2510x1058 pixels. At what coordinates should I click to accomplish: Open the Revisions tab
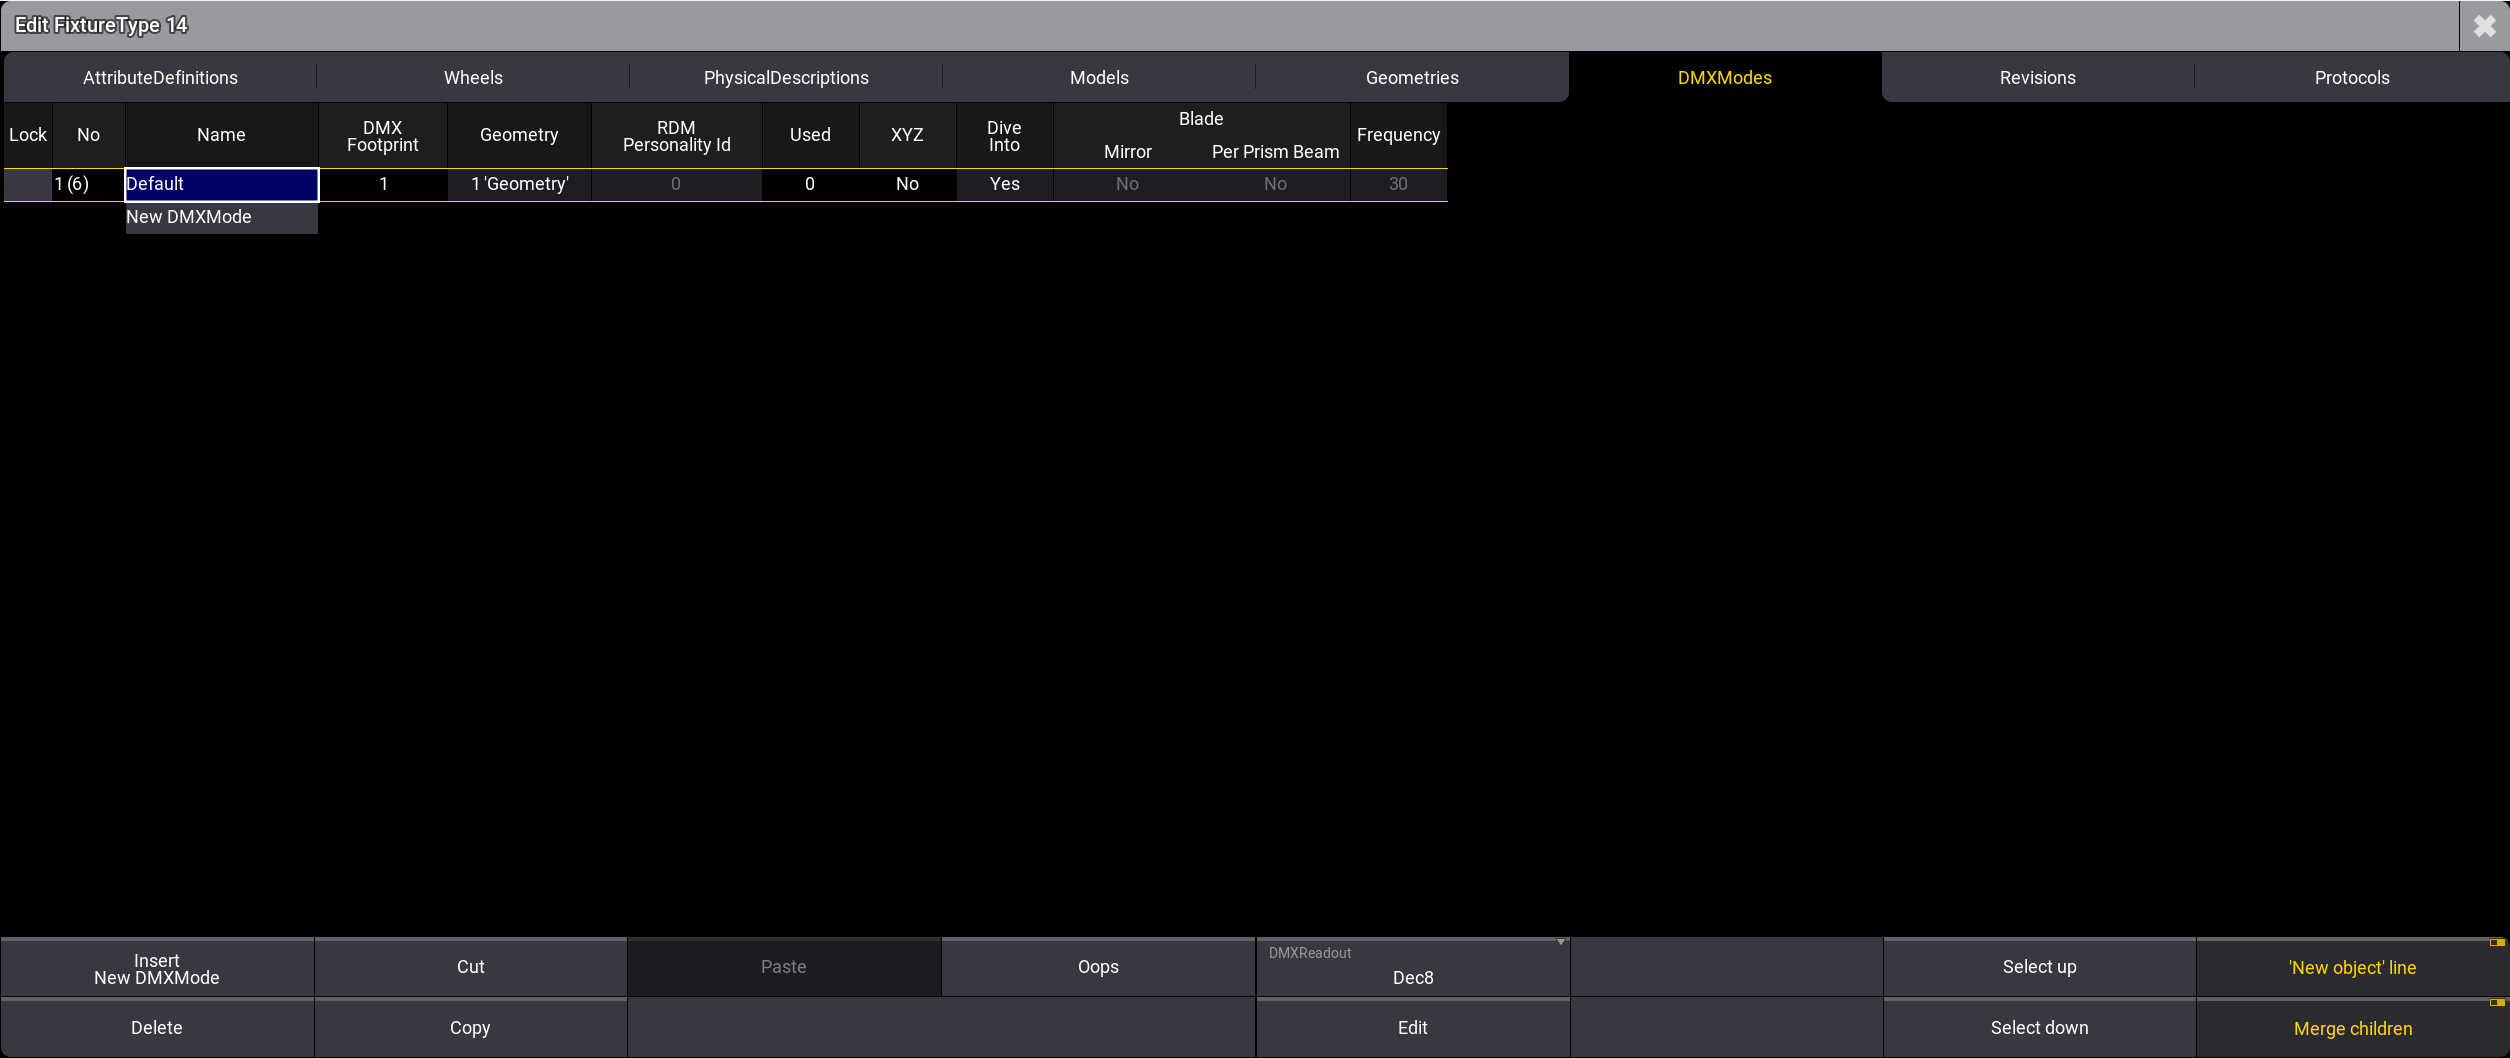(2037, 78)
